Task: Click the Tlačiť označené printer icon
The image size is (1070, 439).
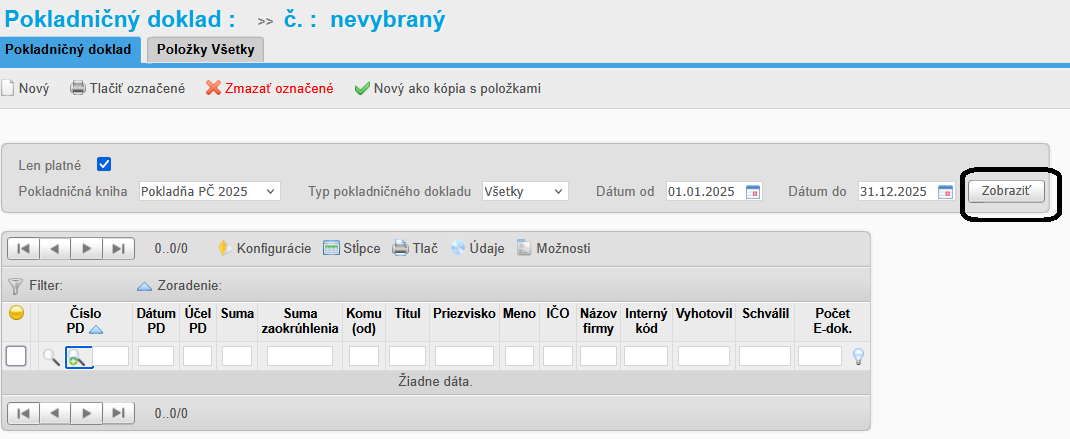Action: coord(78,88)
